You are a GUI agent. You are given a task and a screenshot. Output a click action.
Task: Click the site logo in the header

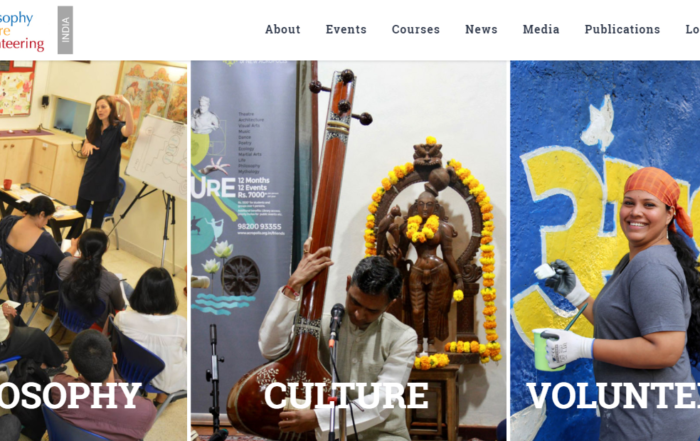coord(22,30)
